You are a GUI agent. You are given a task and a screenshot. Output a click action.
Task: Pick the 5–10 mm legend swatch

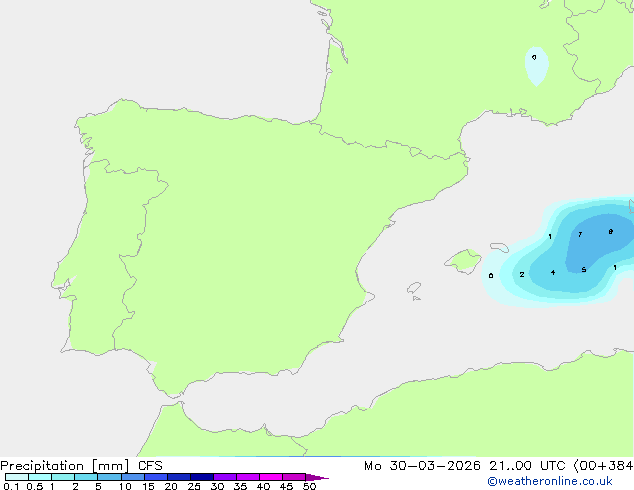click(109, 477)
